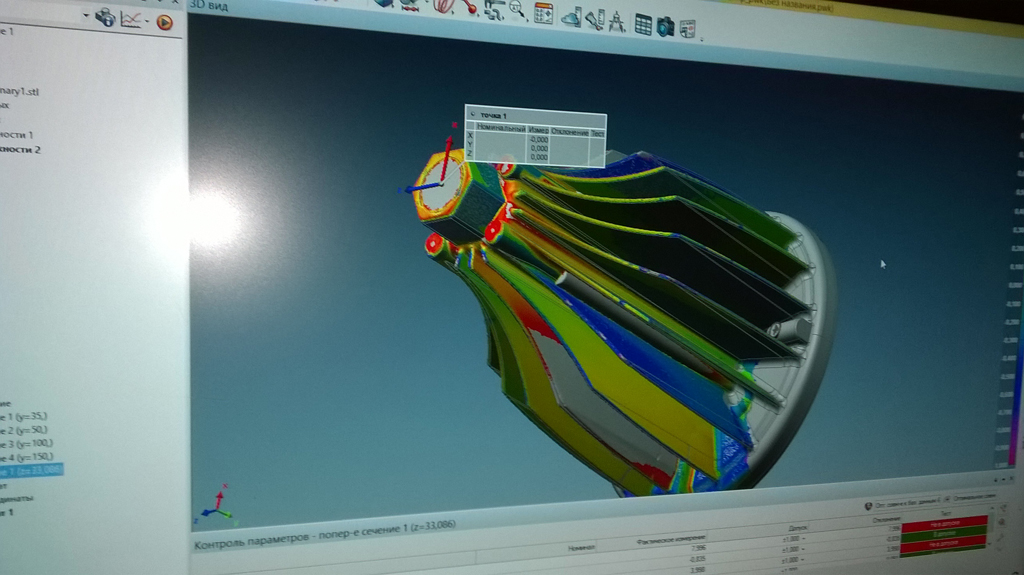Open dropdown arrow beside the chart icon
This screenshot has height=575, width=1024.
(147, 21)
